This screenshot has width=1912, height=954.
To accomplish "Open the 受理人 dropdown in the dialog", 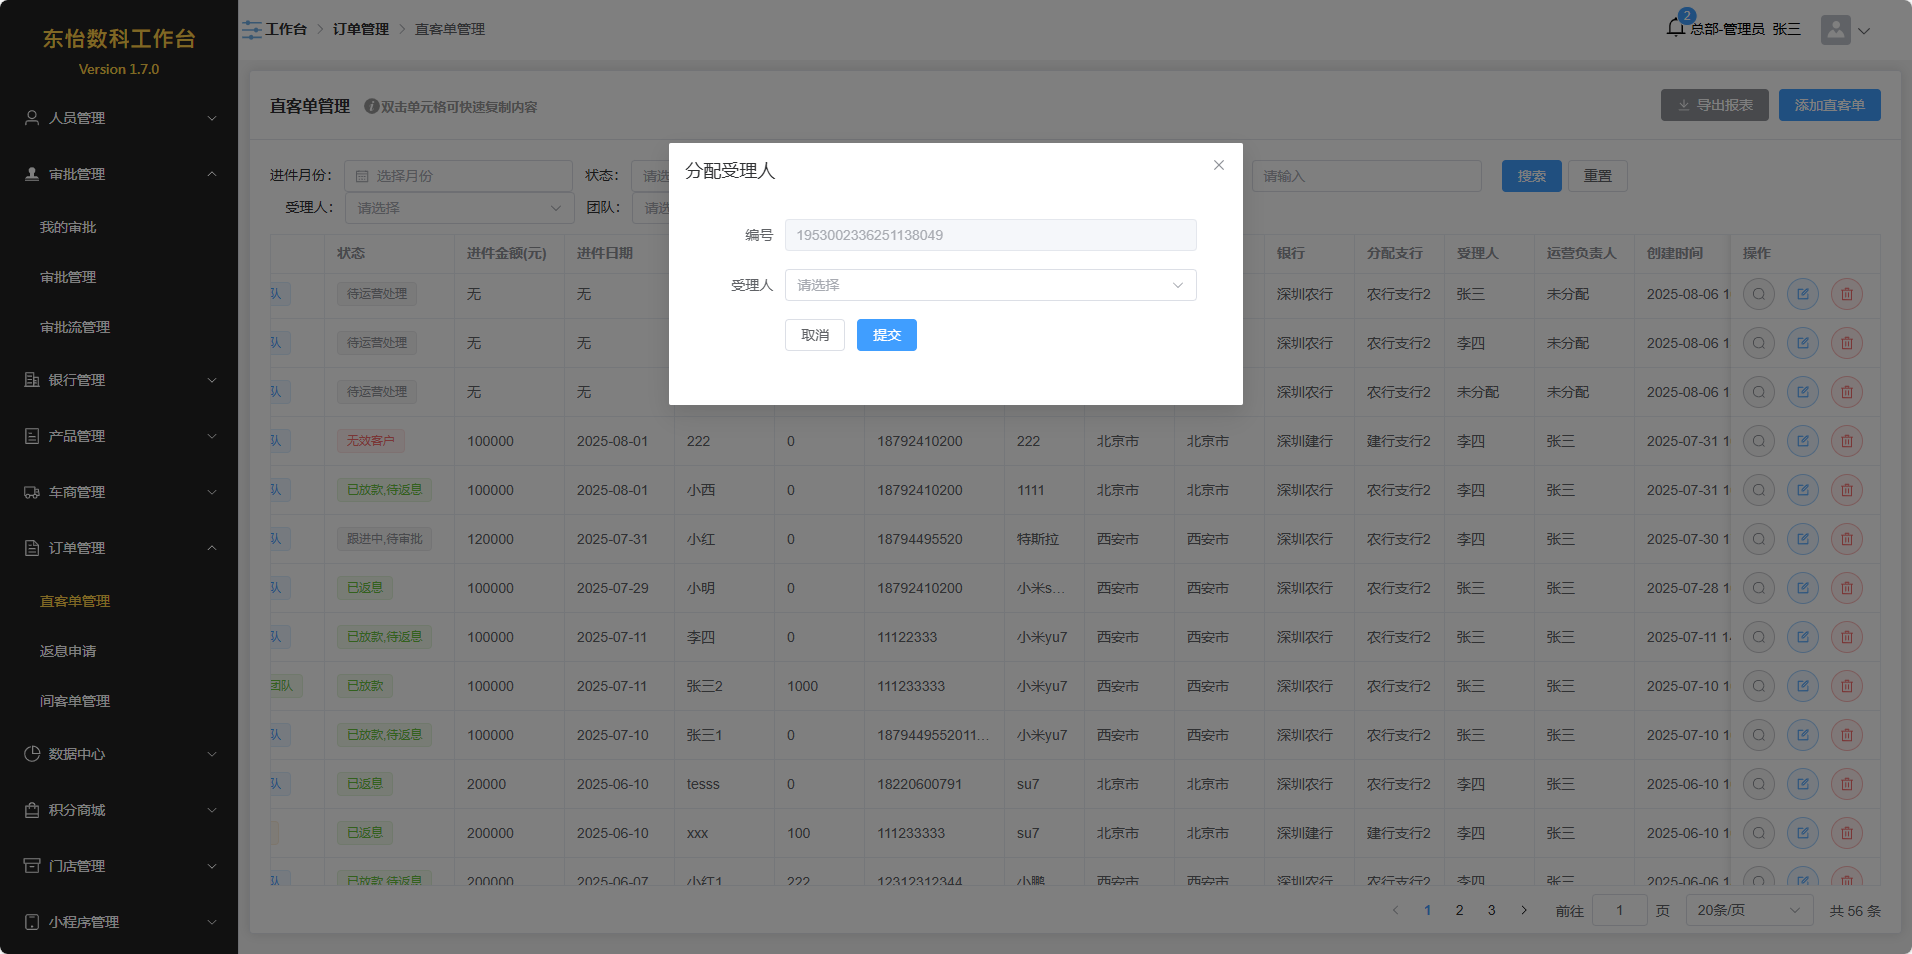I will (x=990, y=285).
